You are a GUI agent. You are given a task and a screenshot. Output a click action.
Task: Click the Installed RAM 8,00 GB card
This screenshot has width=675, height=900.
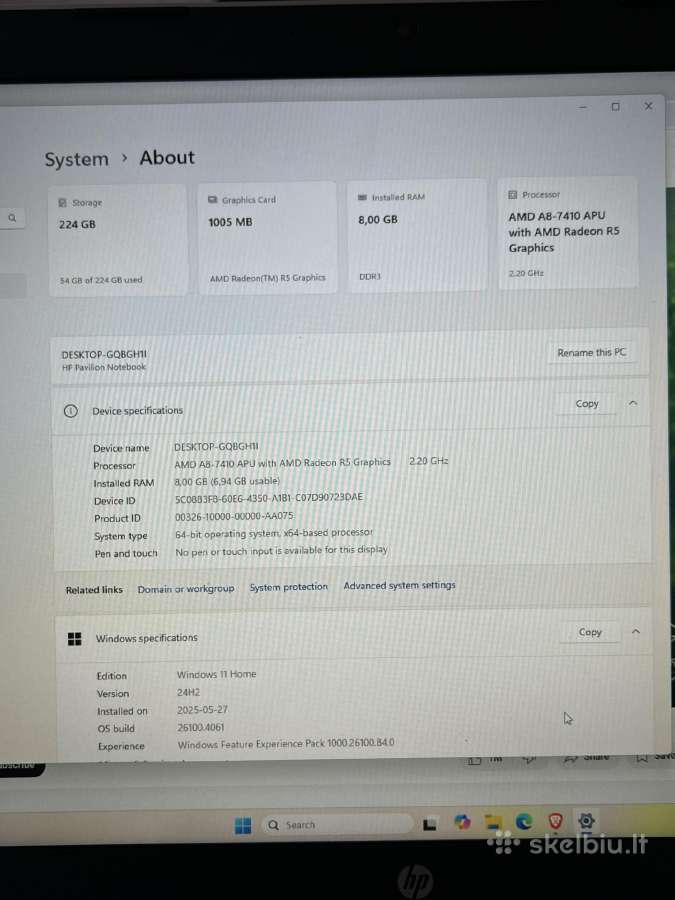click(x=417, y=235)
